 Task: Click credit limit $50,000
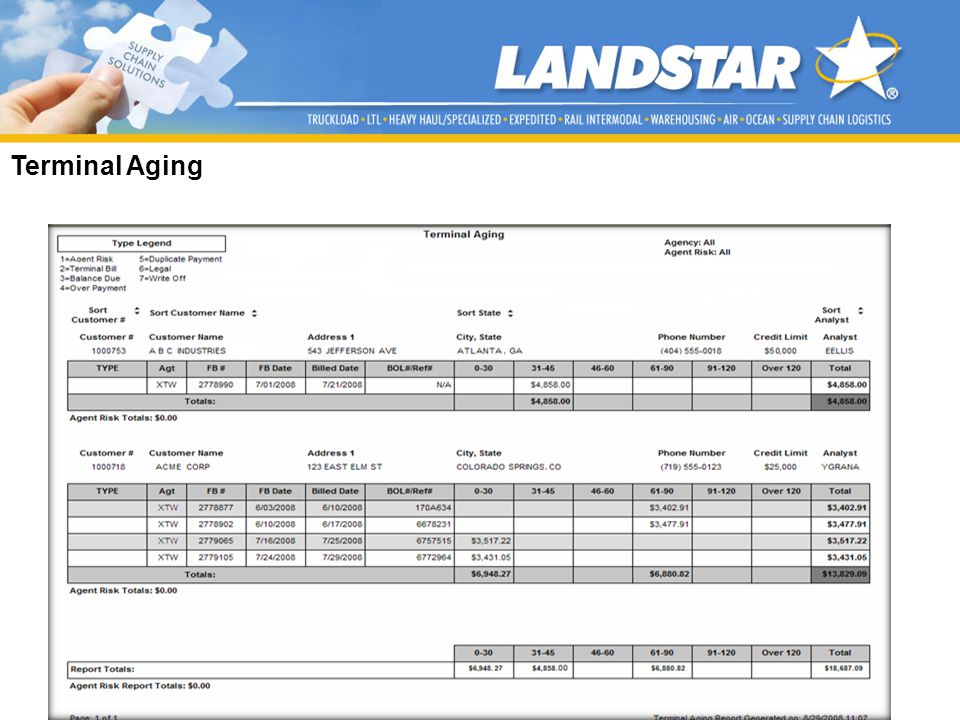point(781,351)
